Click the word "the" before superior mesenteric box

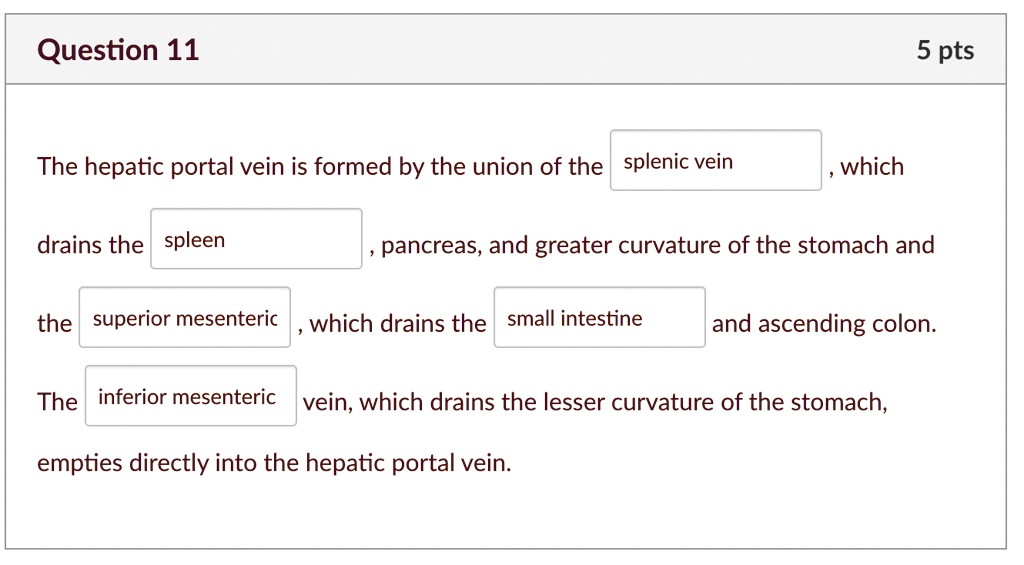click(x=54, y=323)
